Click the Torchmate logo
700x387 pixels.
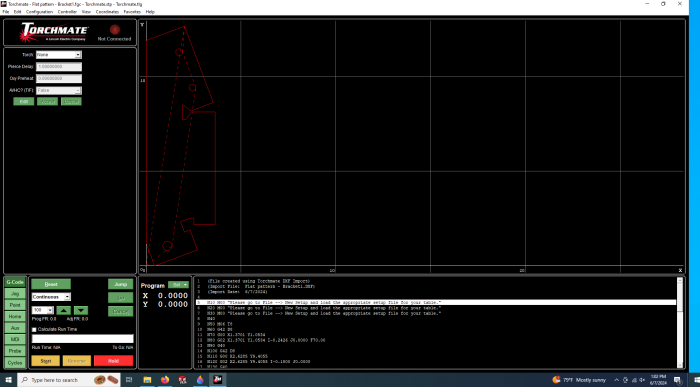(54, 32)
